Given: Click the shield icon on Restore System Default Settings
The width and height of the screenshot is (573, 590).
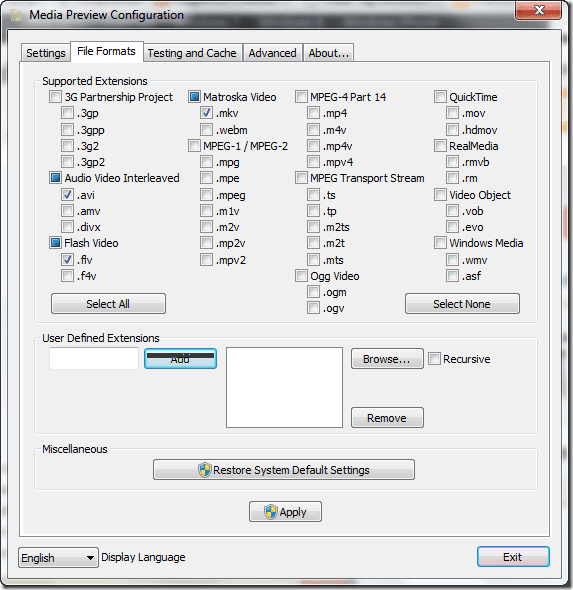Looking at the screenshot, I should click(205, 470).
